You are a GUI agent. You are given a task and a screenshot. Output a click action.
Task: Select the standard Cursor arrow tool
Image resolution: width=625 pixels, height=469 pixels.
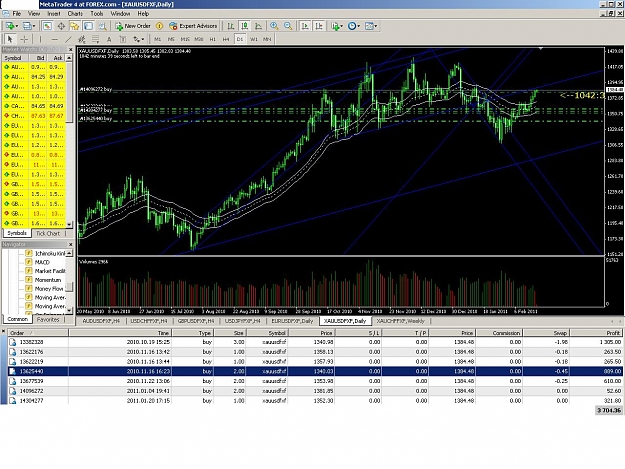pos(10,39)
